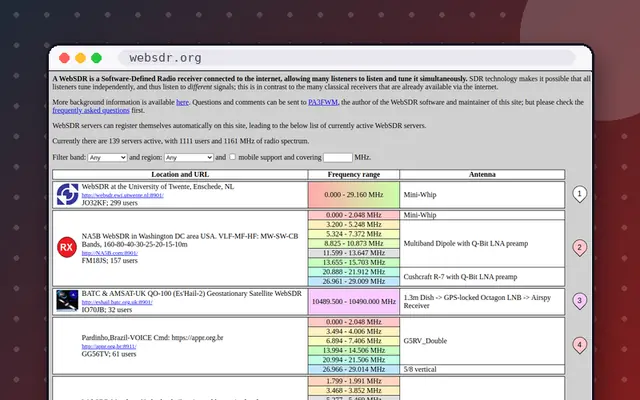Click the 8.825 - 10.873 MHz cell
640x400 pixels.
click(x=354, y=244)
